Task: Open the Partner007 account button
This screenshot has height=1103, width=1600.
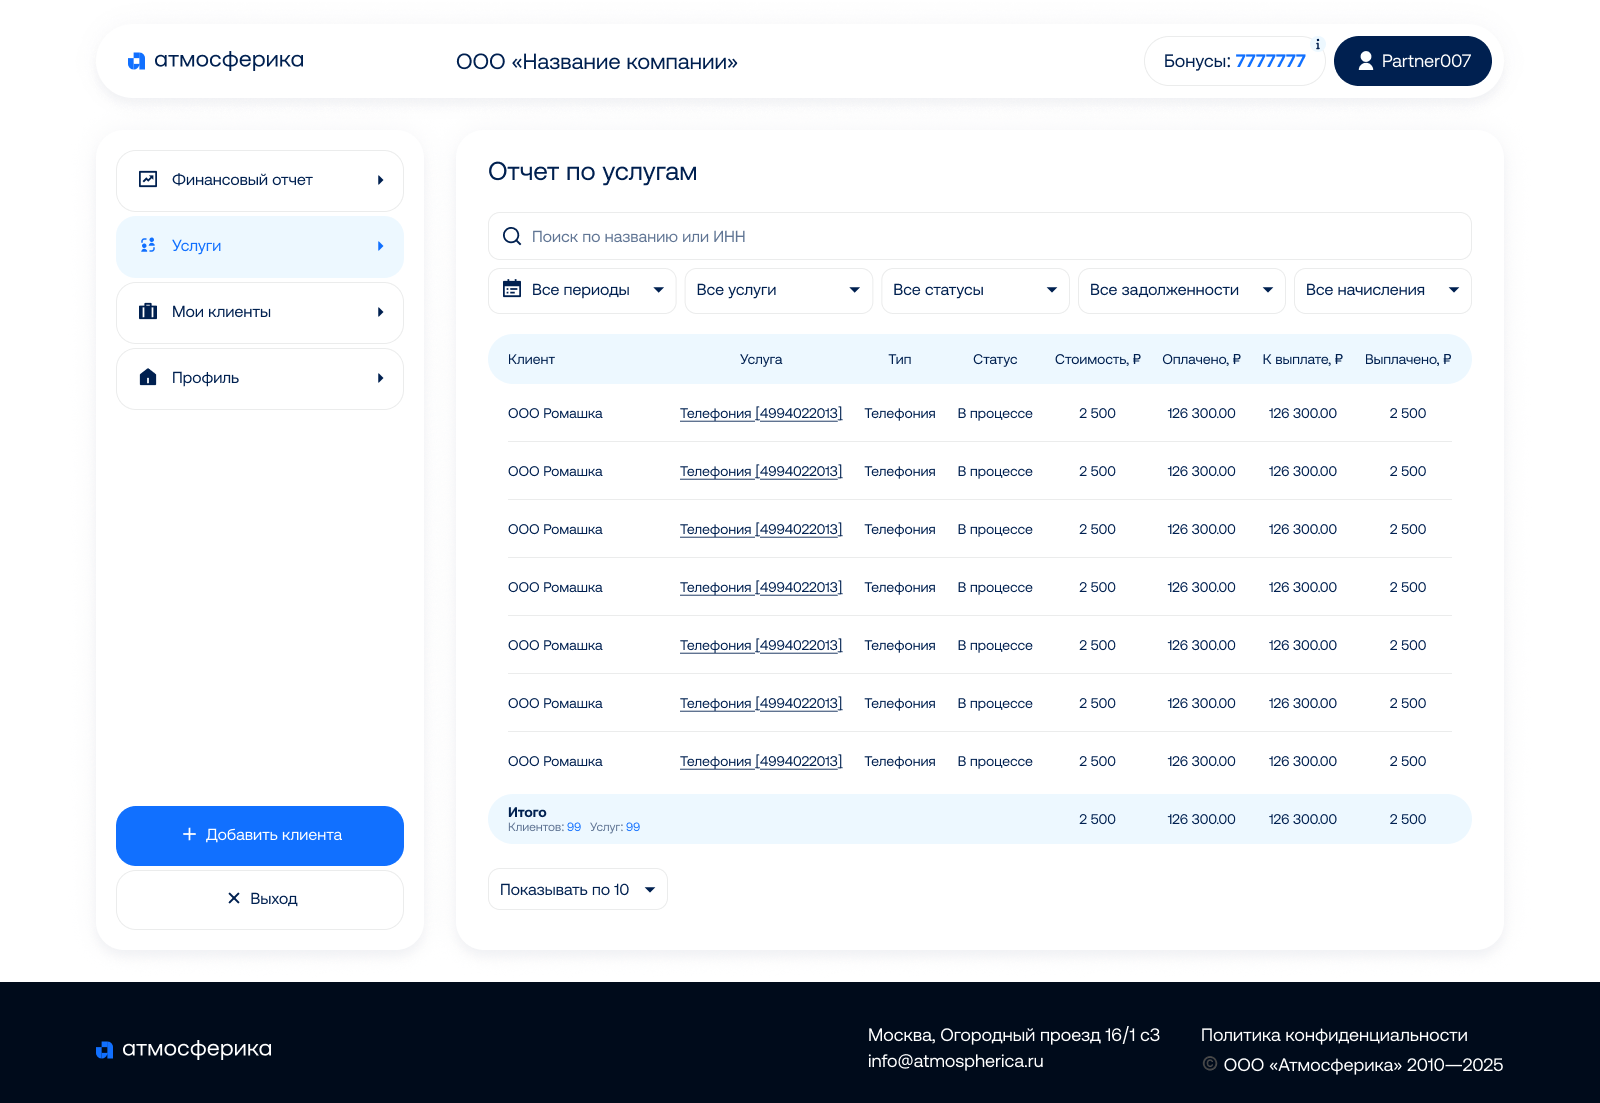Action: point(1413,61)
